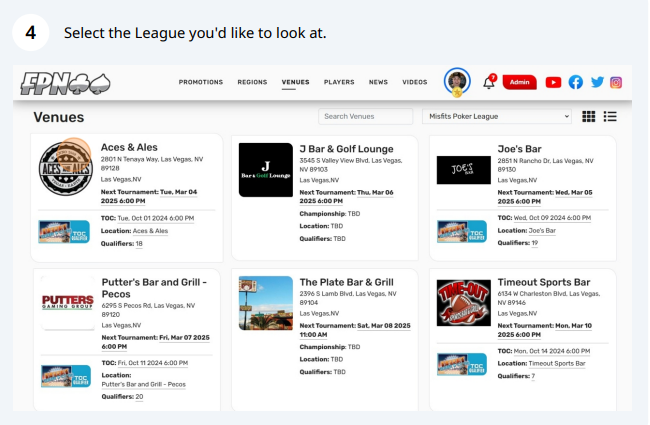Open Joe's Bar venue title
The image size is (650, 425).
pos(519,149)
